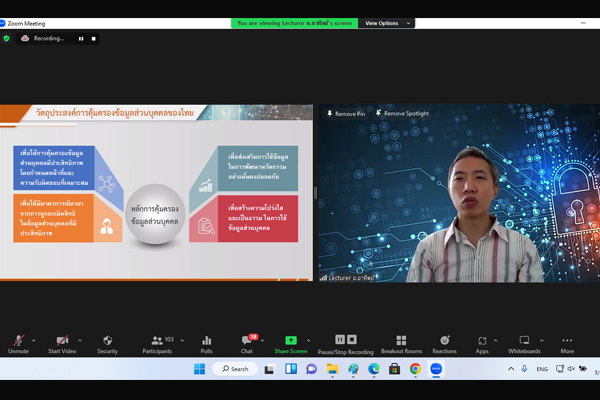600x400 pixels.
Task: Open share options arrow beside Share Screen
Action: coord(308,340)
